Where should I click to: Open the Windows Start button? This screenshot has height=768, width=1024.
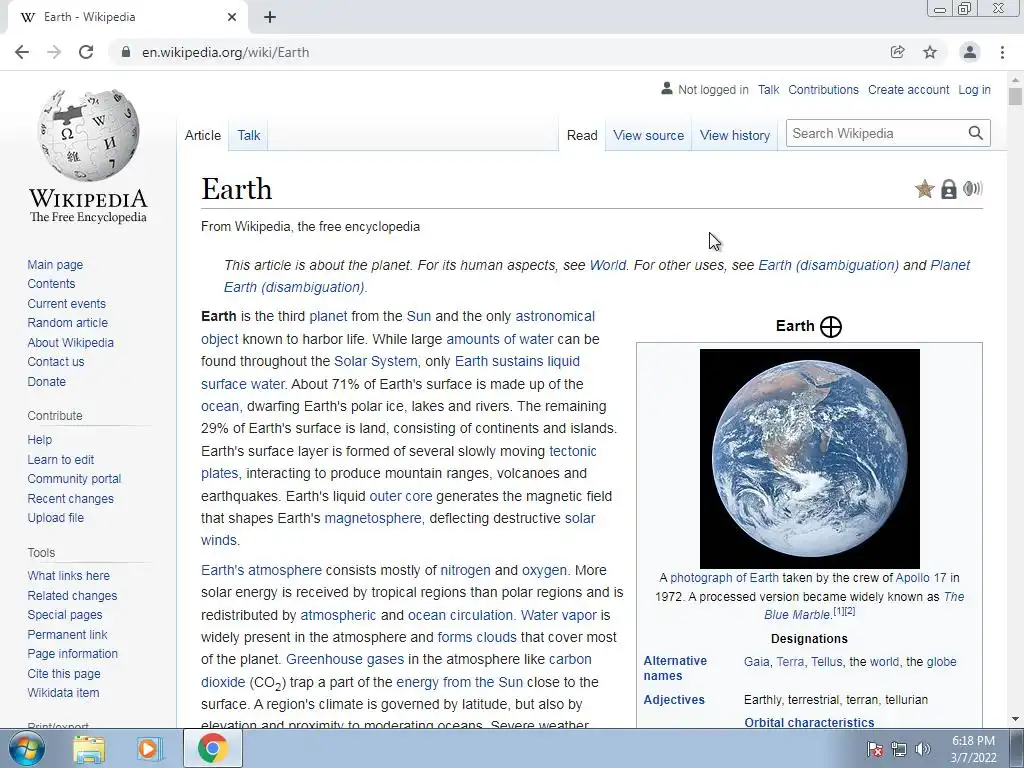27,748
